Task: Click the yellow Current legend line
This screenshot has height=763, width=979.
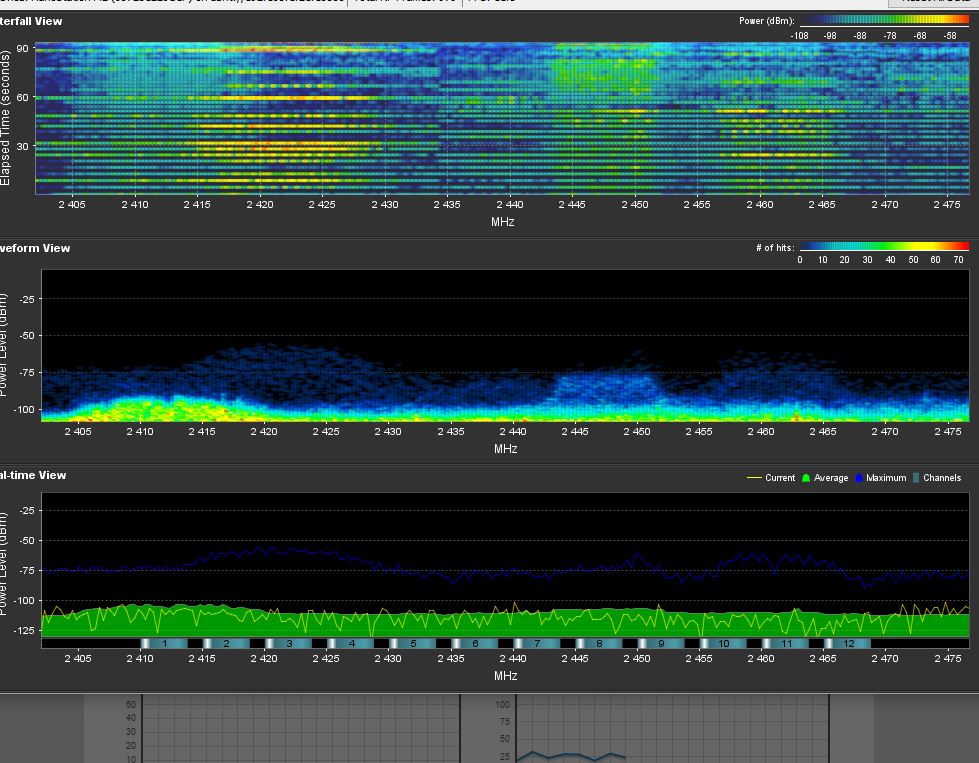Action: coord(754,478)
